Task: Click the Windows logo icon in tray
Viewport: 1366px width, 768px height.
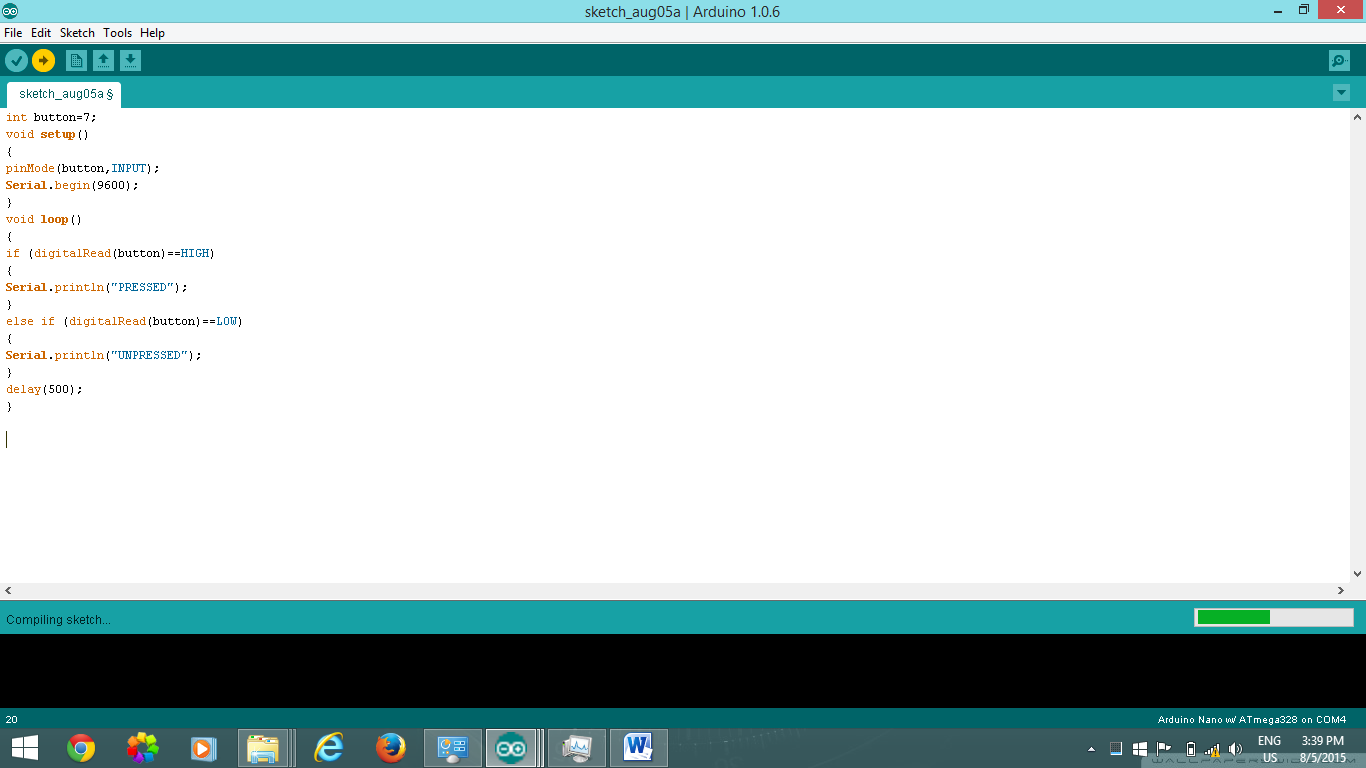Action: 1140,748
